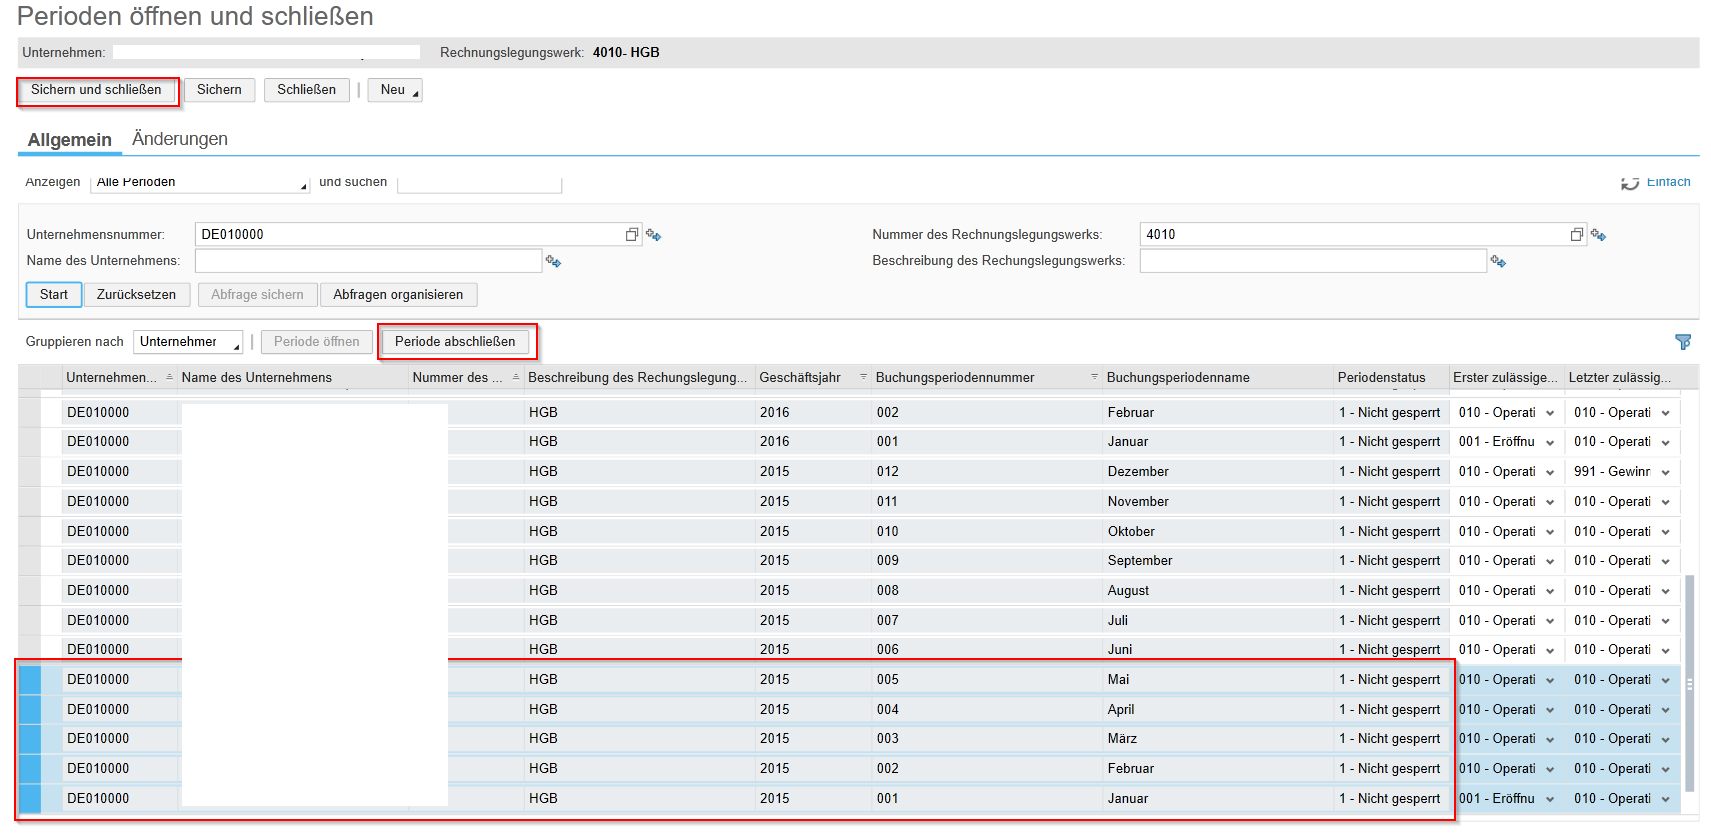The height and width of the screenshot is (834, 1711).
Task: Click advanced selection icon beside Beschreibung des Rechnungslegungswerks
Action: 1498,261
